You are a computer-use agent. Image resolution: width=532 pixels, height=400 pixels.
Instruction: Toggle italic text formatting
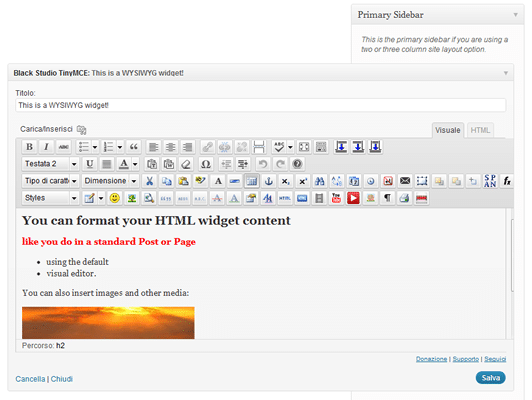pos(46,147)
